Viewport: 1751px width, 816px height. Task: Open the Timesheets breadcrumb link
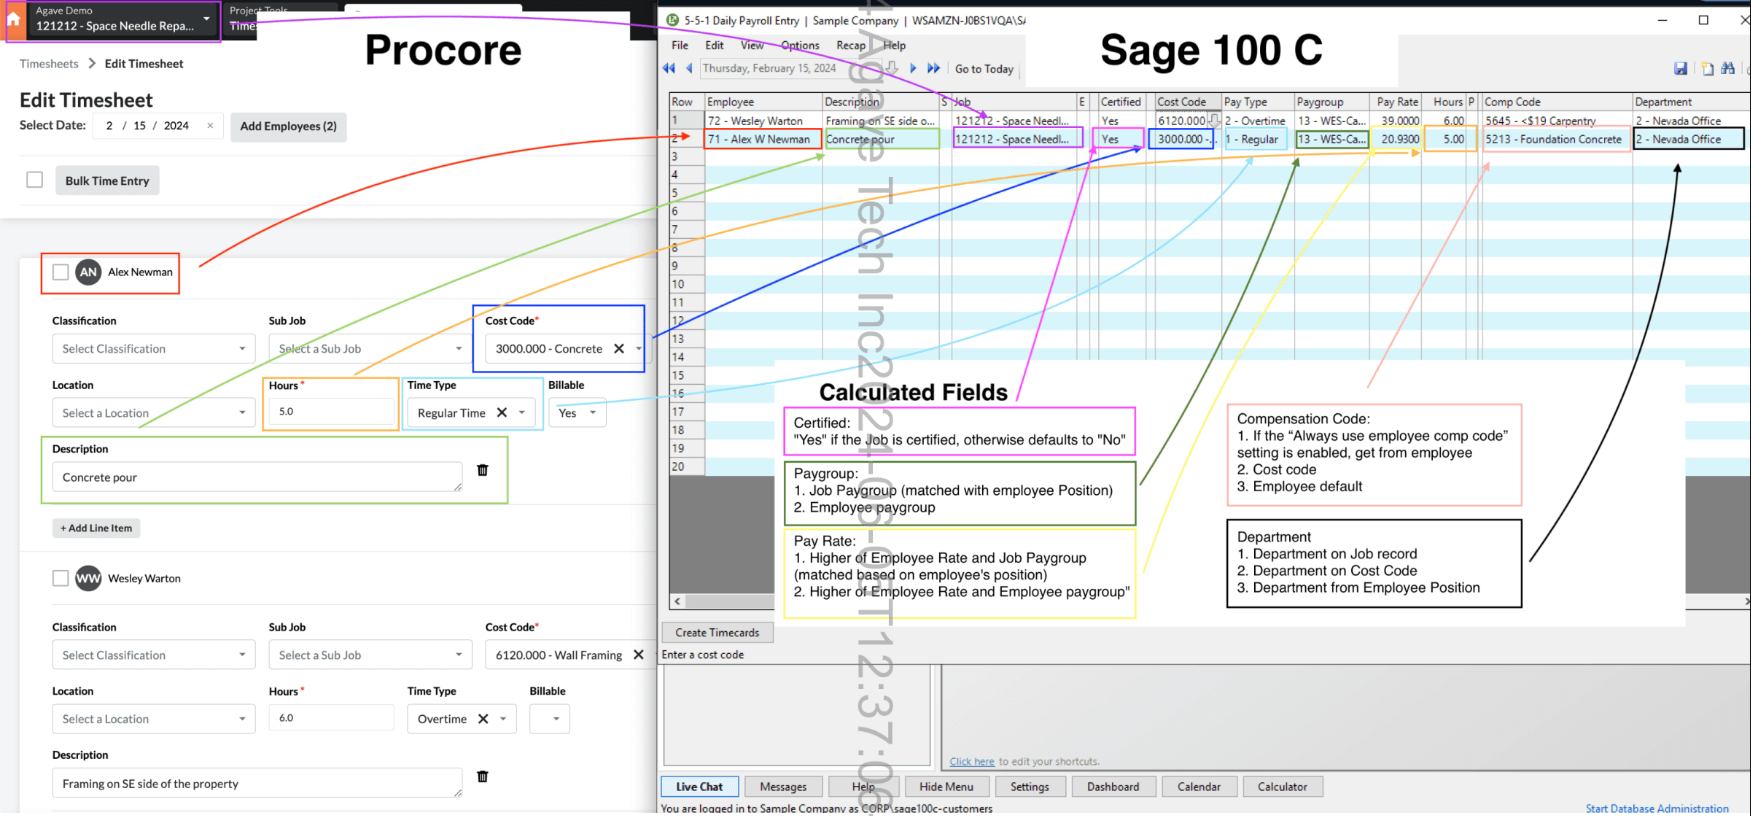[x=49, y=64]
